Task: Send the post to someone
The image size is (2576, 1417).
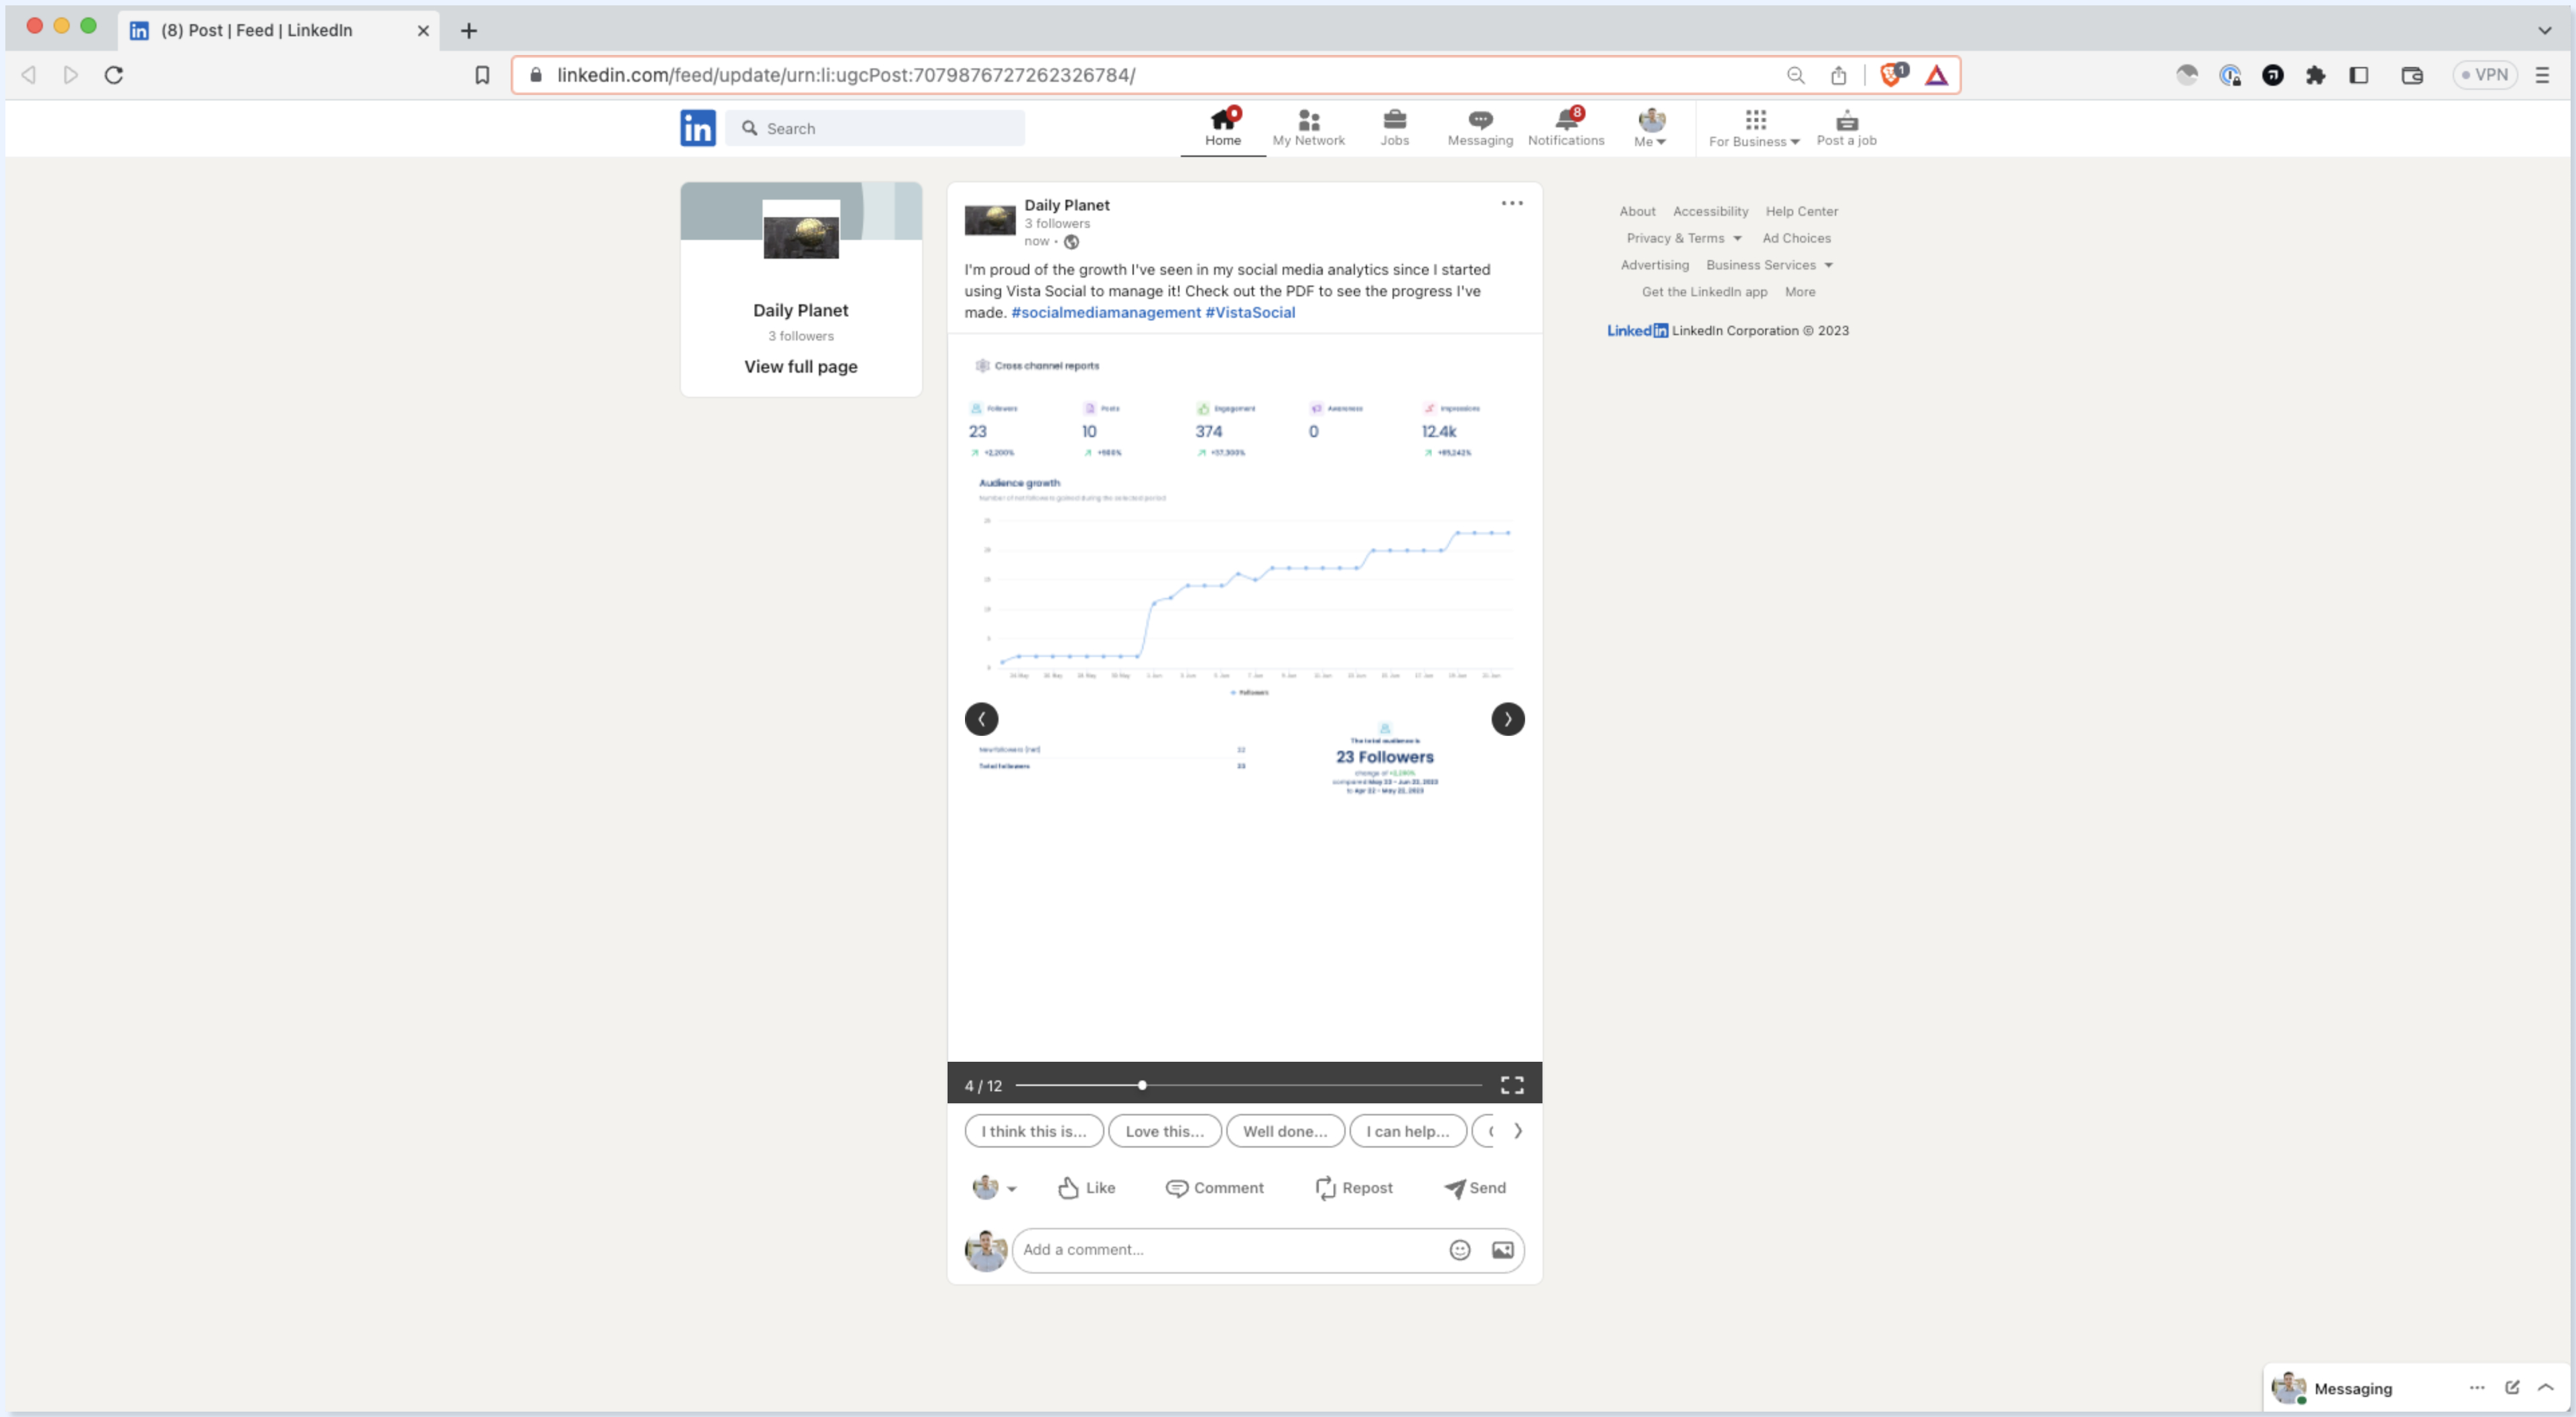Action: point(1474,1187)
